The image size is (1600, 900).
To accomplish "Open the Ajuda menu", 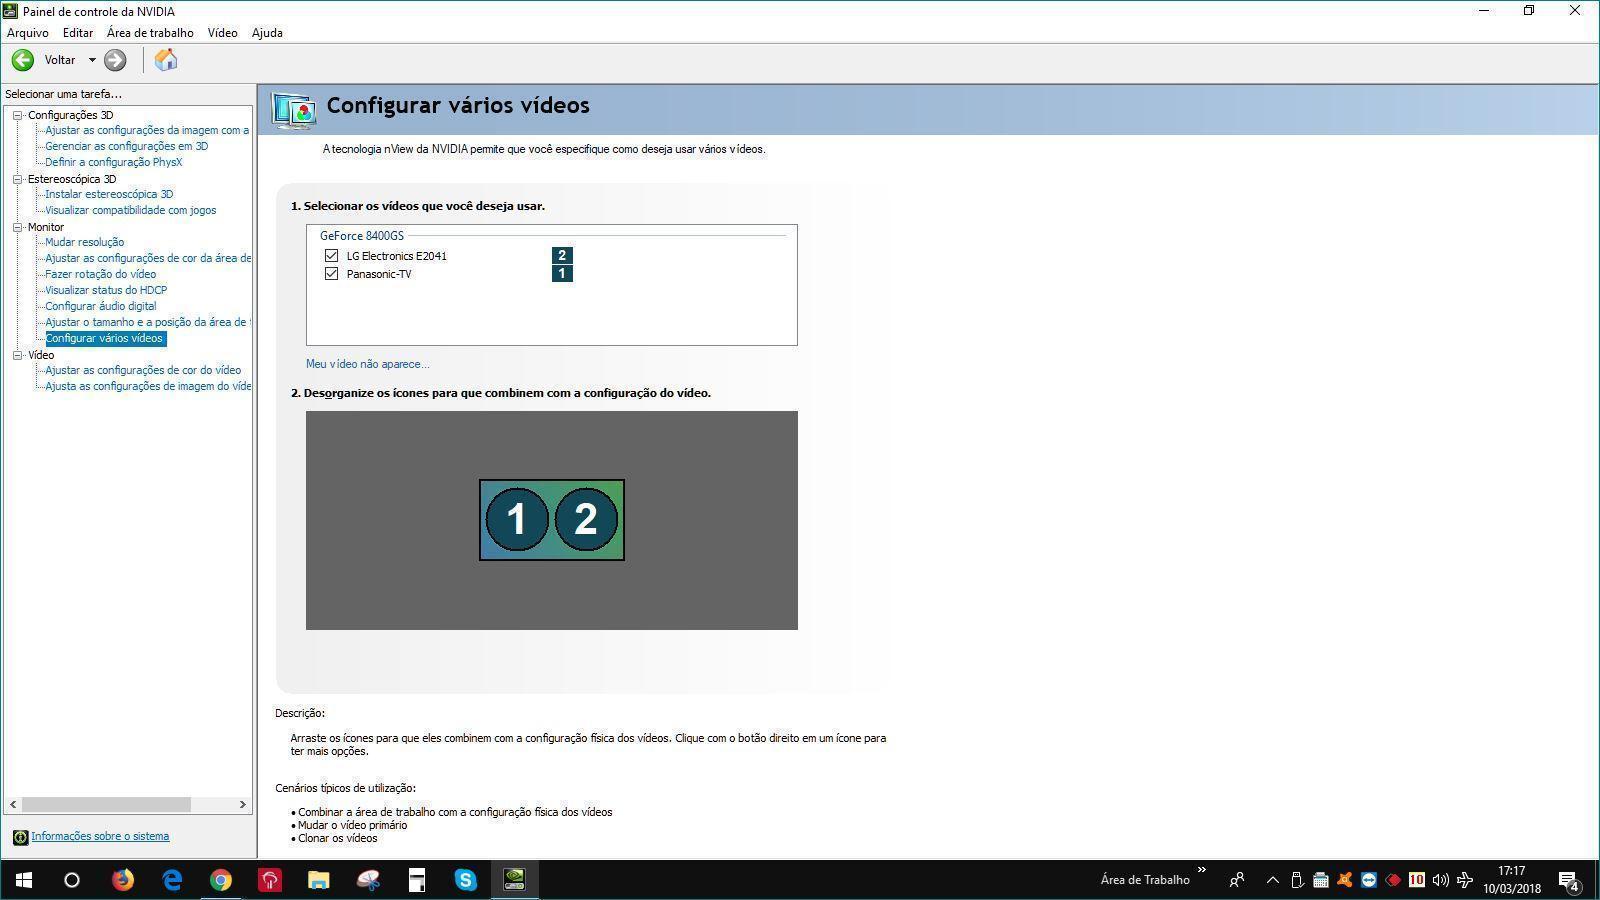I will (x=266, y=33).
